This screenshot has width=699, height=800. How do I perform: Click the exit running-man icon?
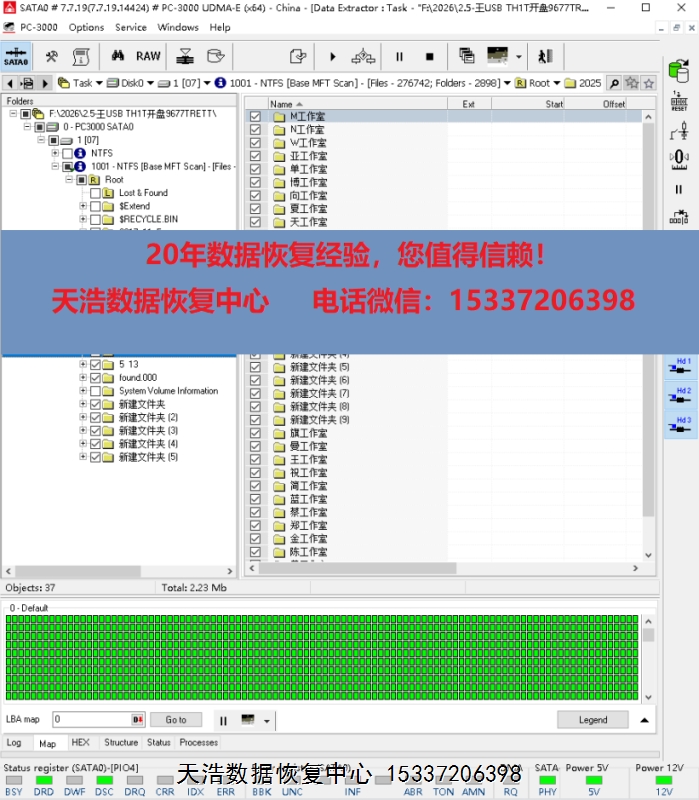(x=545, y=57)
